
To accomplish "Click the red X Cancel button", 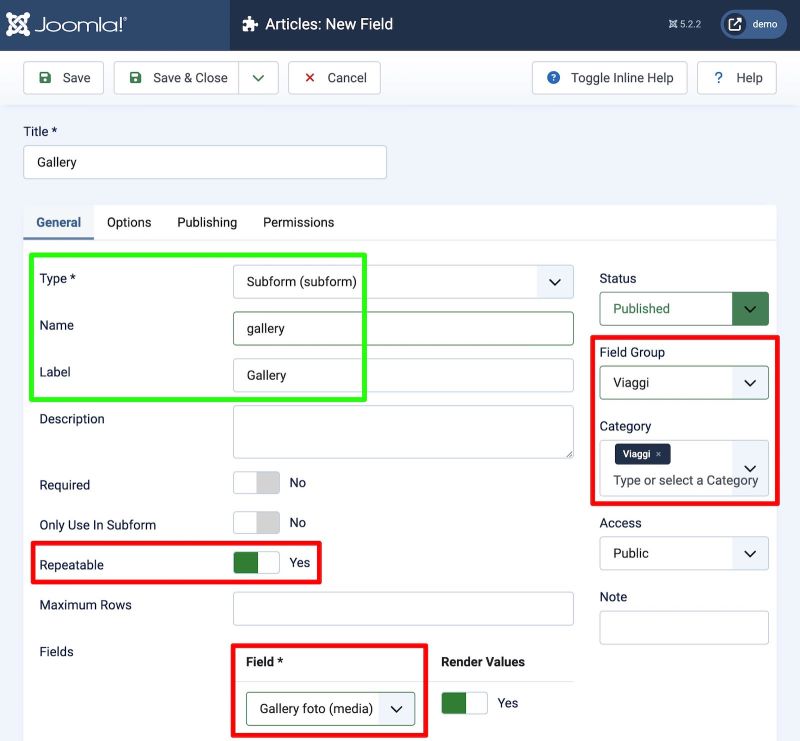I will (334, 78).
